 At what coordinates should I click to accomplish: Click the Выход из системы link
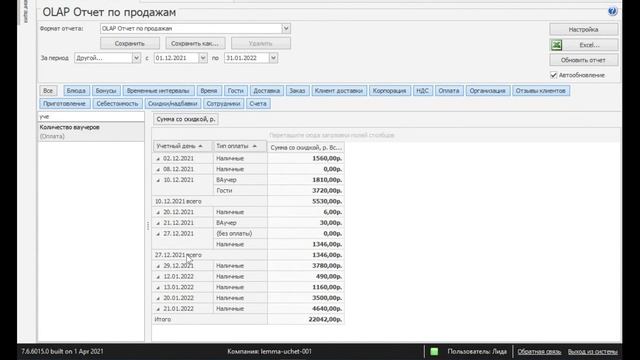click(x=593, y=351)
